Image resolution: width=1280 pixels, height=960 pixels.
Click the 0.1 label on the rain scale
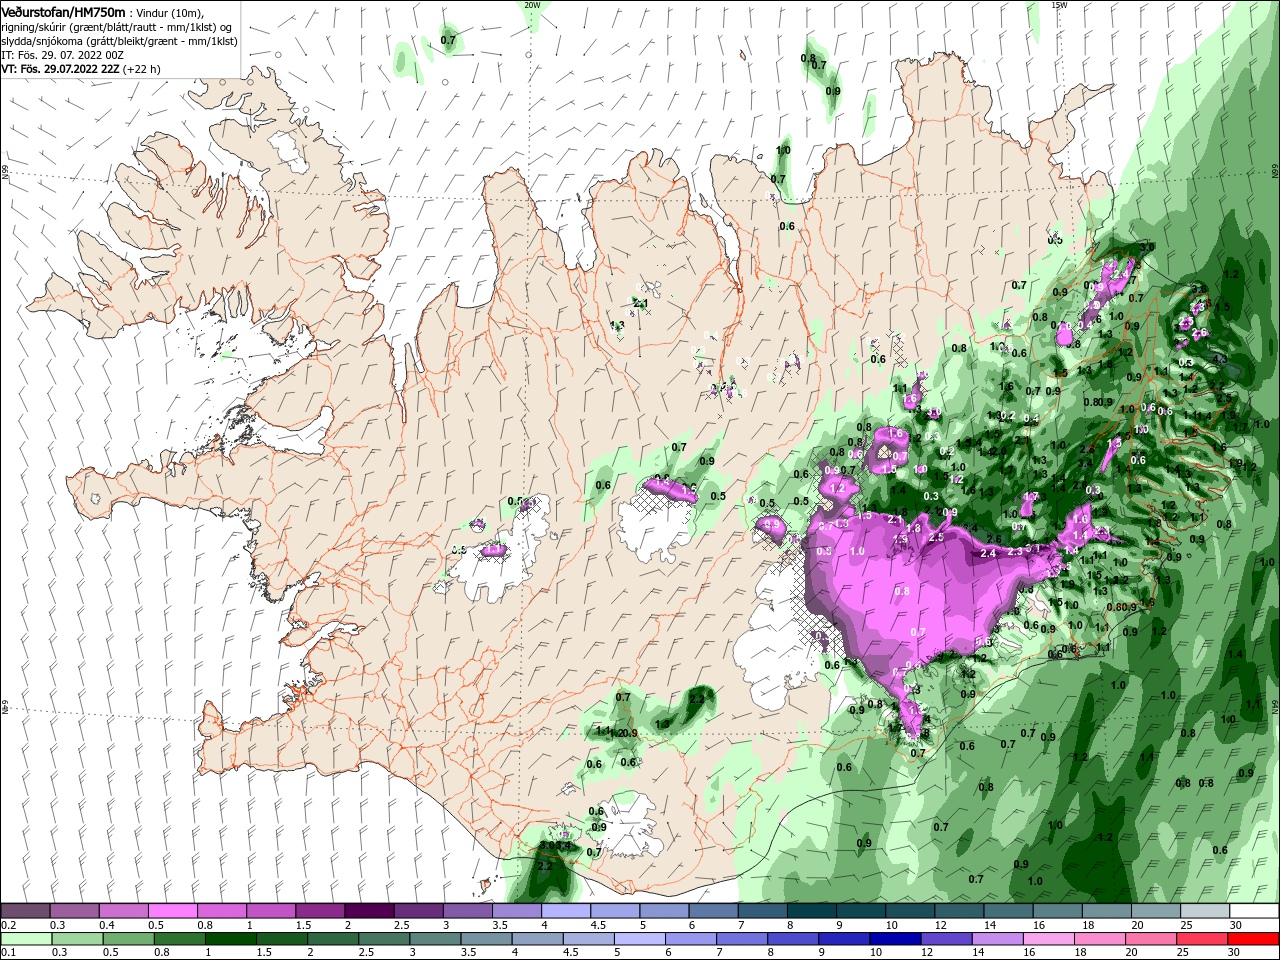(8, 952)
